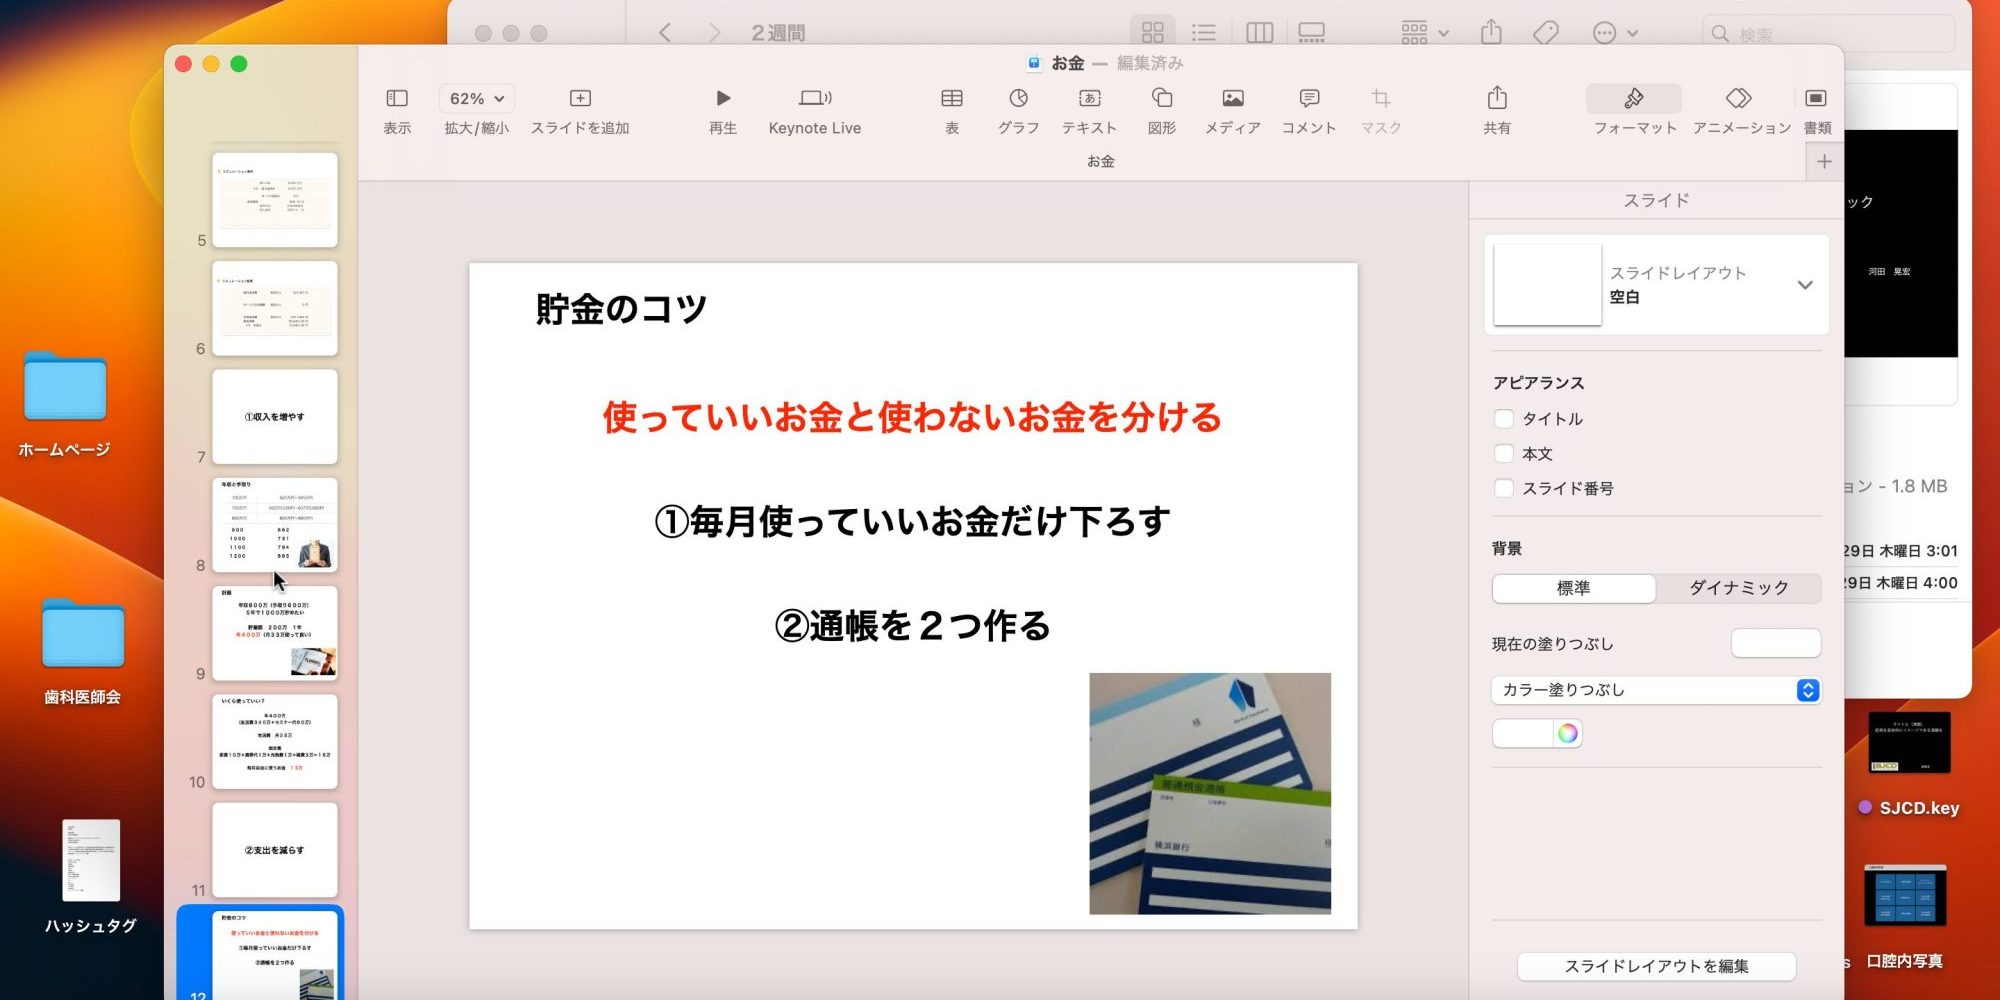Select slide 9 thumbnail in navigator

click(x=275, y=633)
